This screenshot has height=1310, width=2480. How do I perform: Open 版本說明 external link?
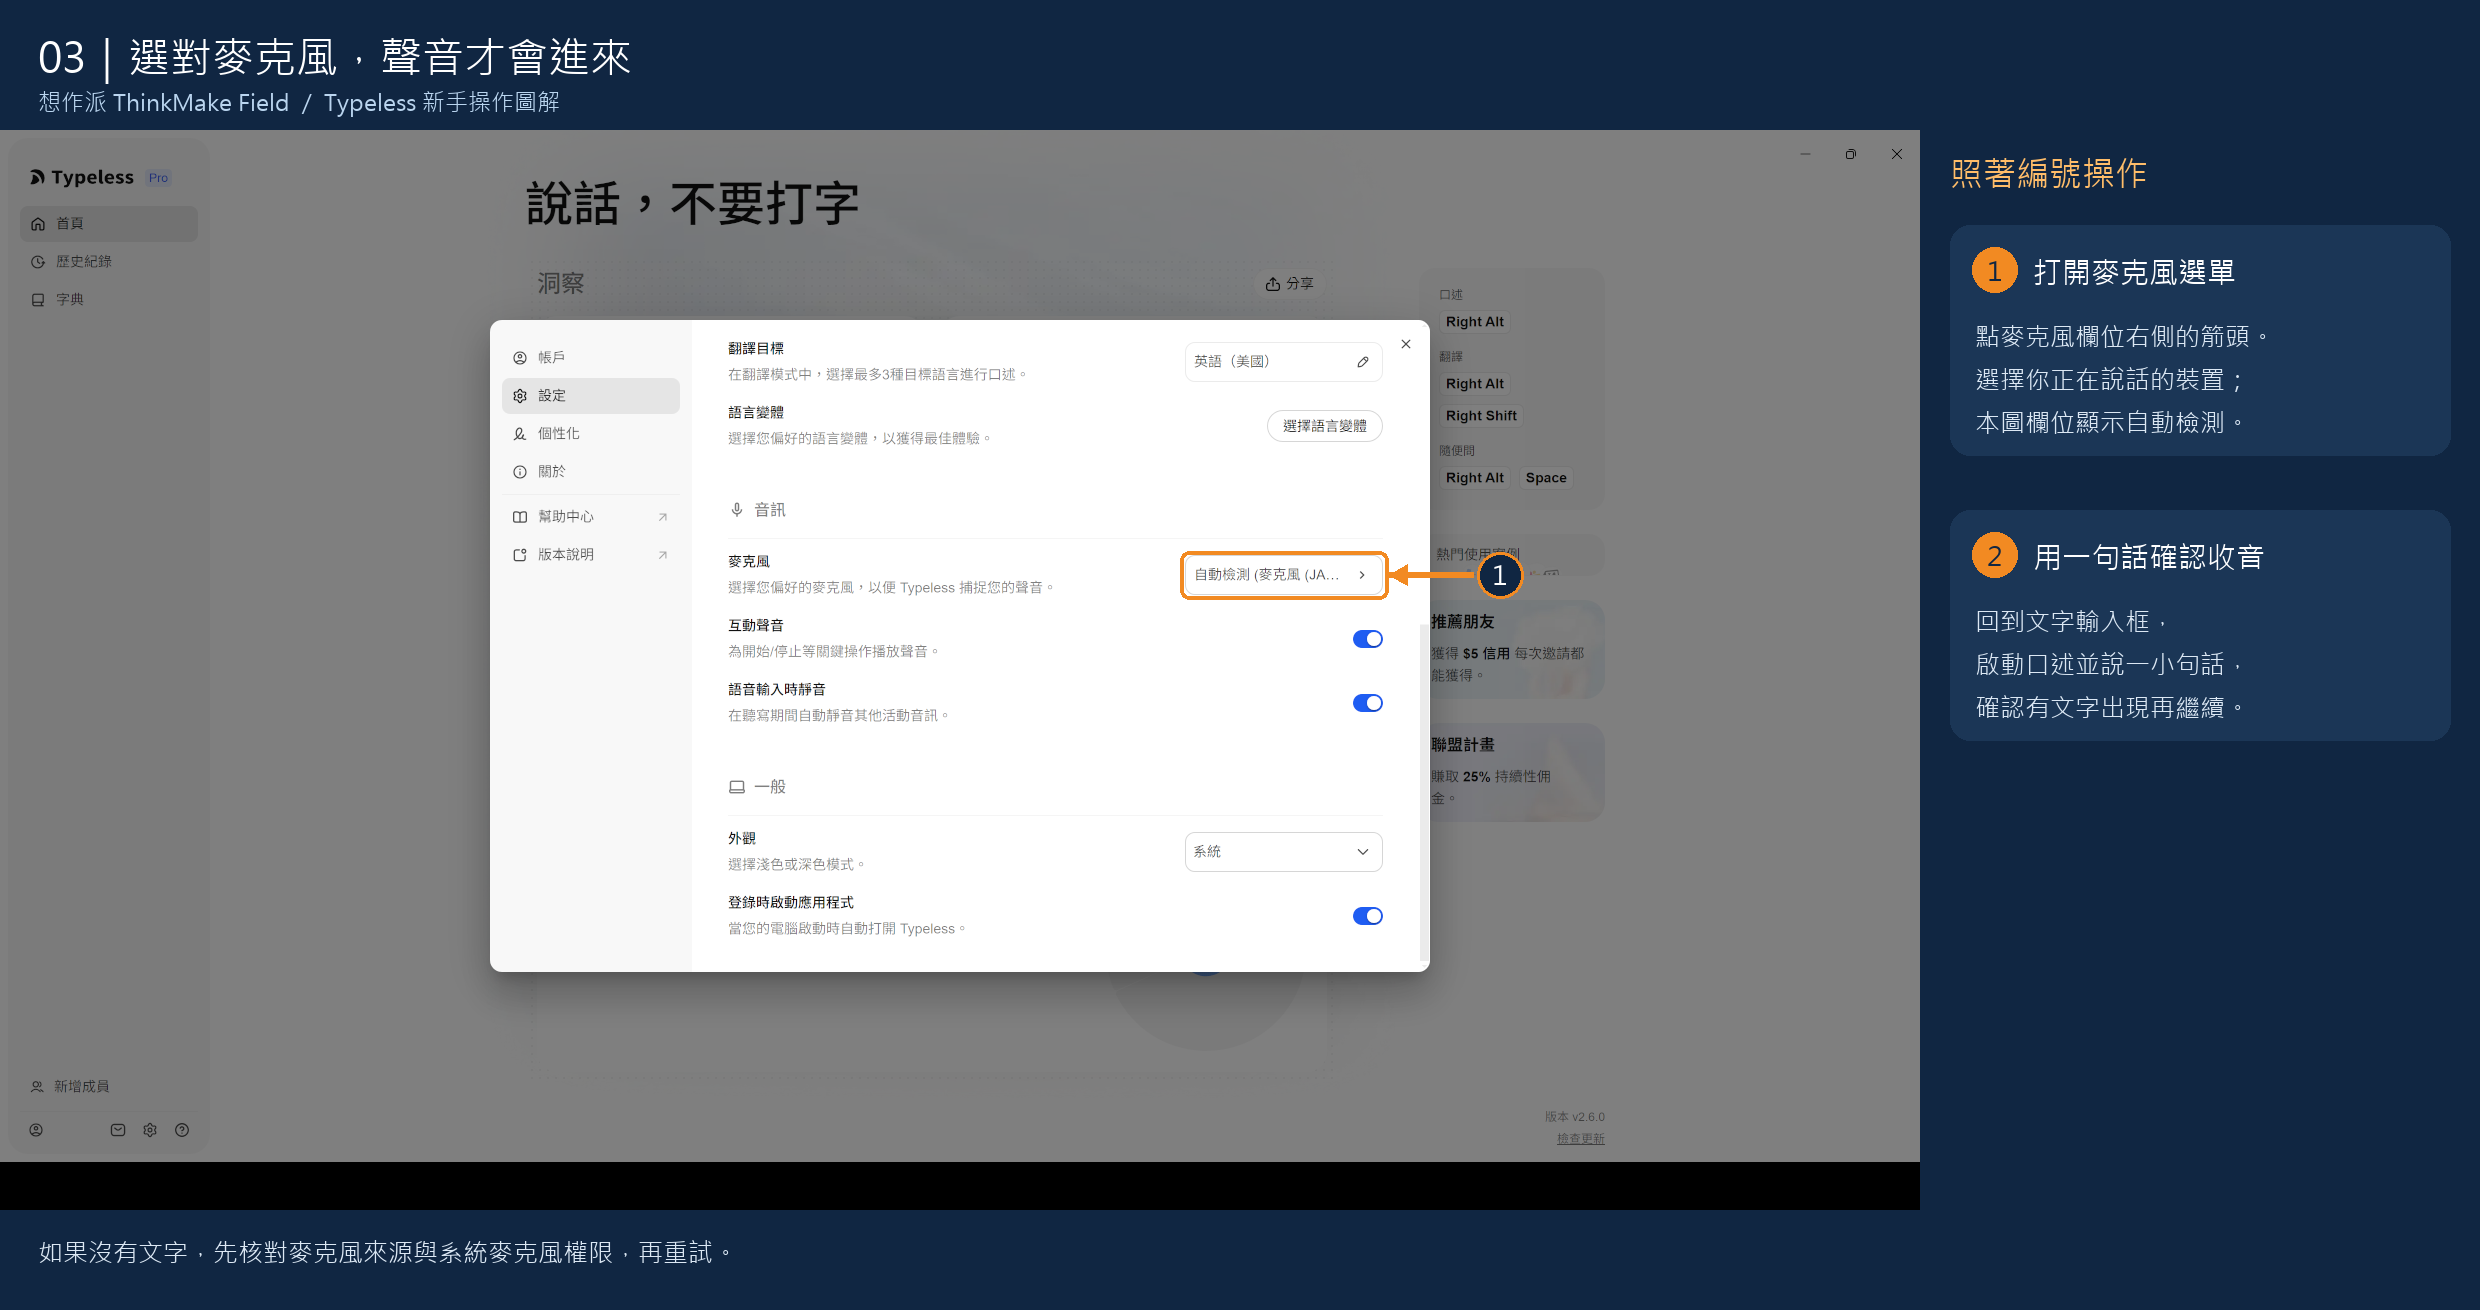590,554
